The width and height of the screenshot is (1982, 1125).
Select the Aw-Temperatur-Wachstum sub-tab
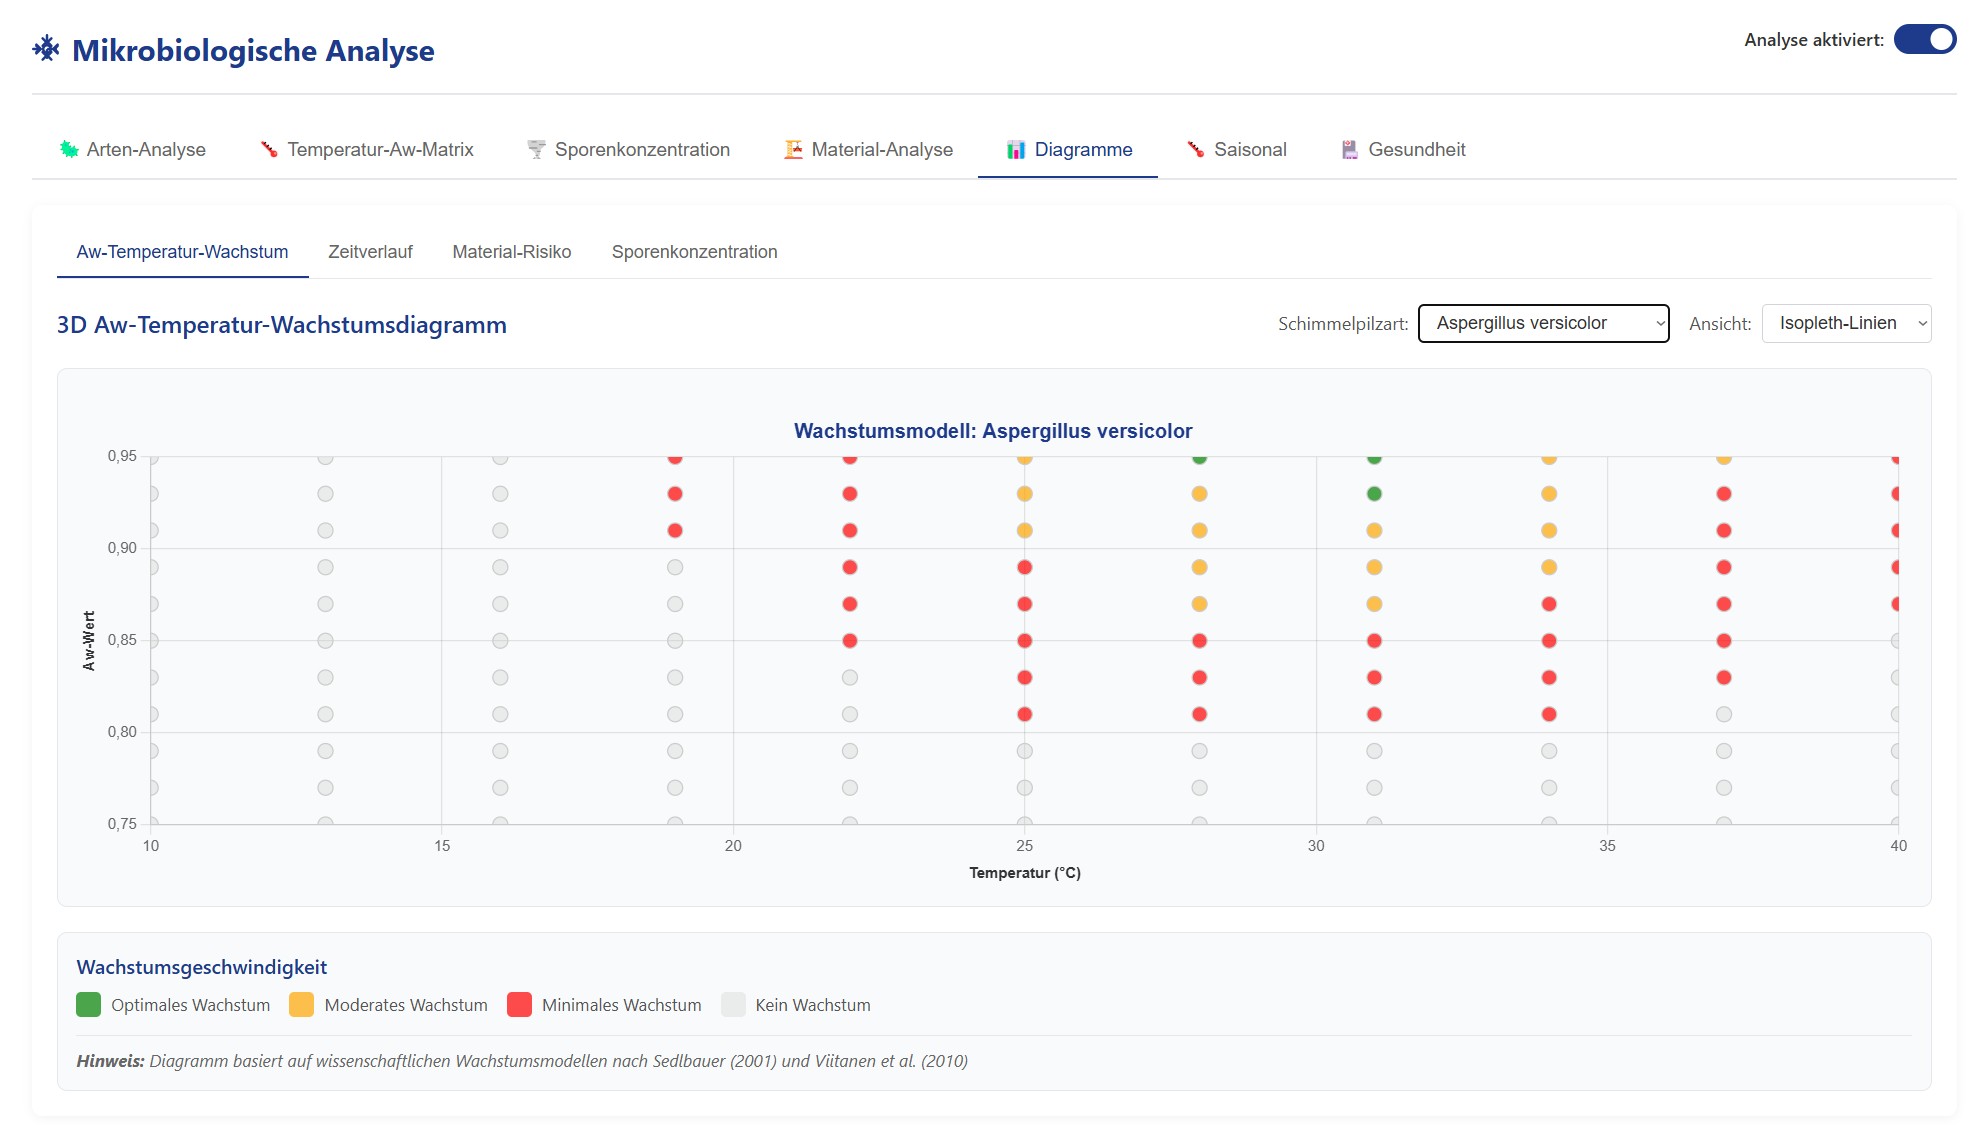click(x=182, y=252)
